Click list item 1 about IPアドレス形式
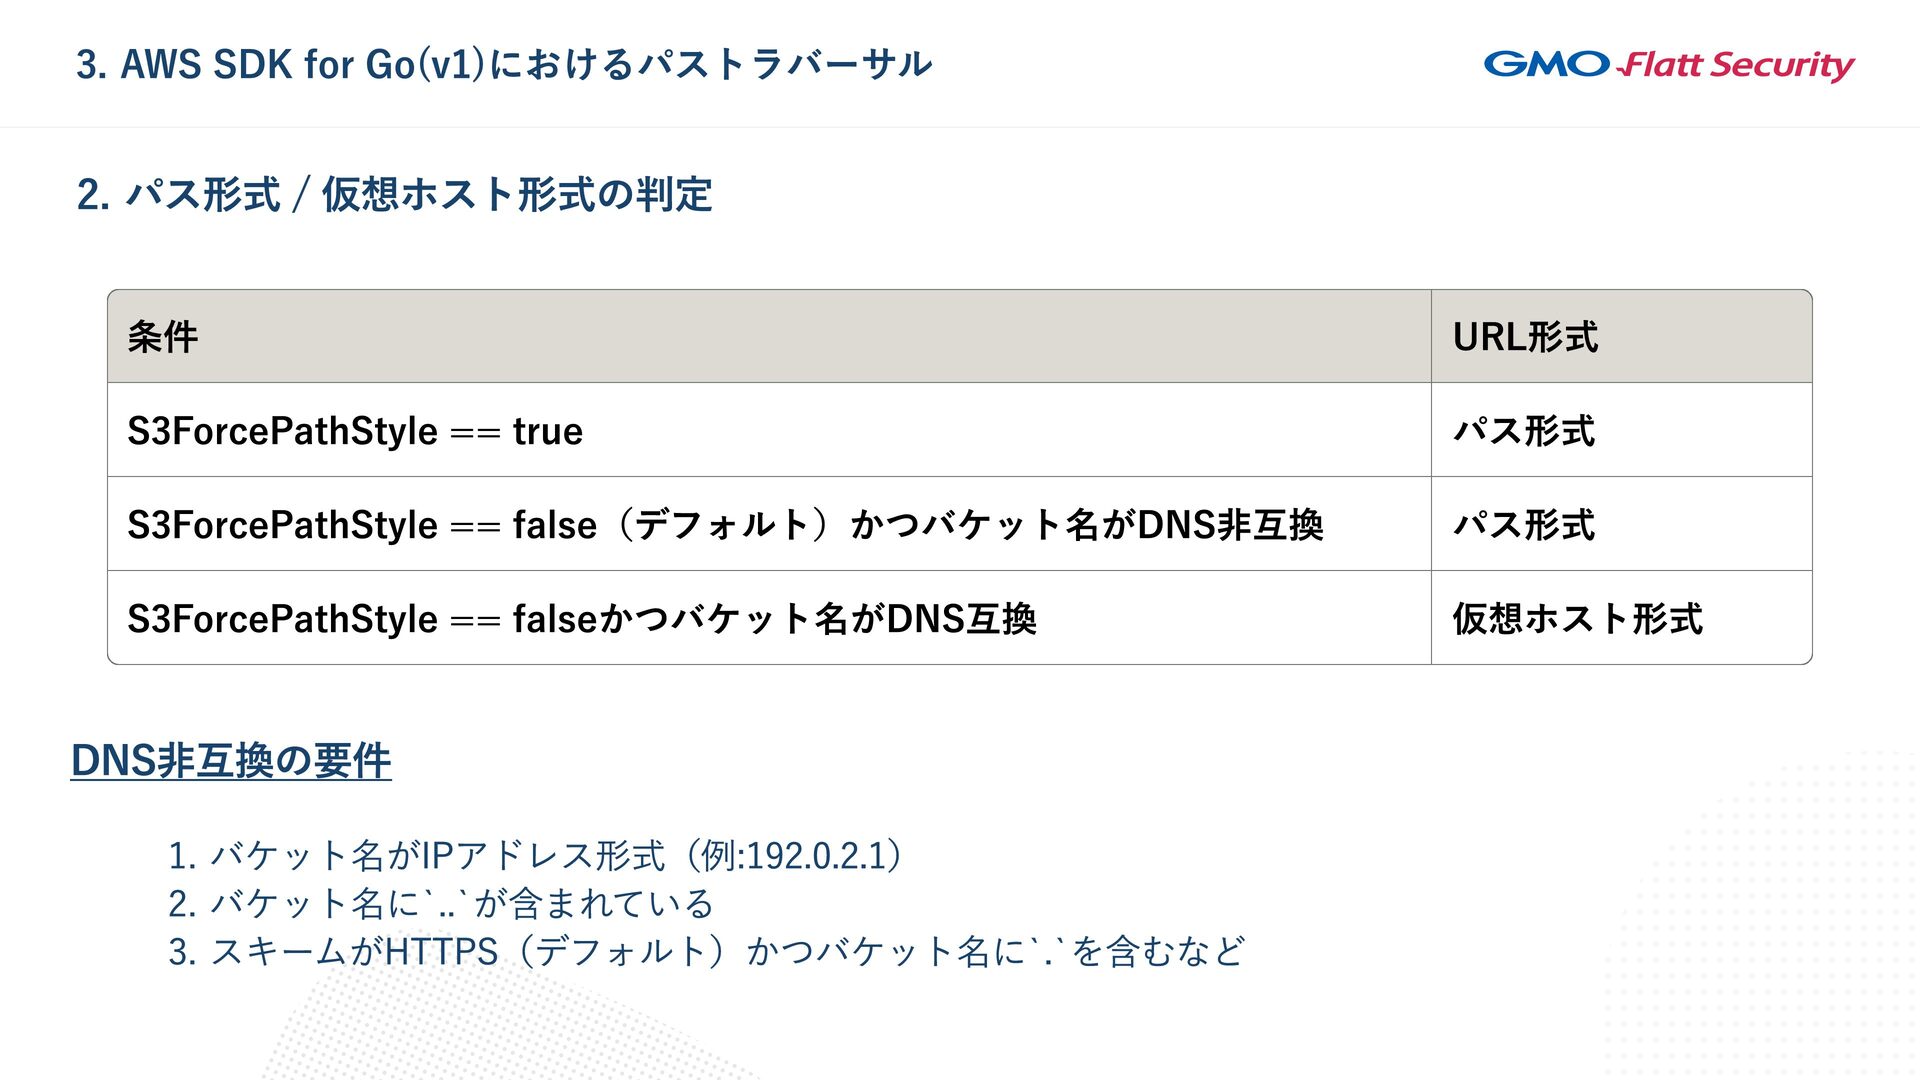1920x1080 pixels. pos(535,856)
